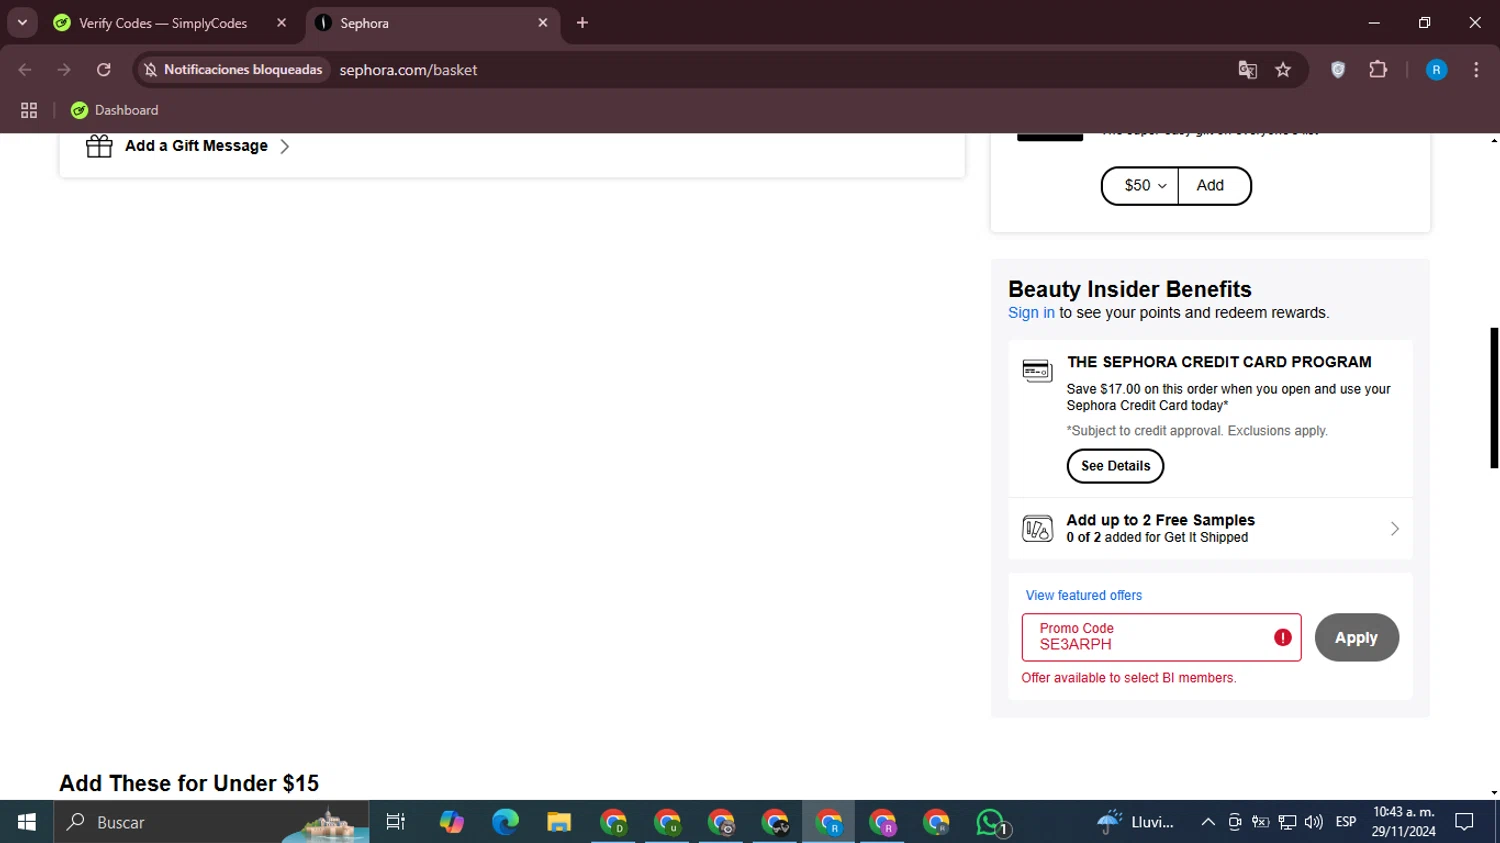Screen dimensions: 1500x843
Task: Open Add a Gift Message chevron
Action: (x=285, y=147)
